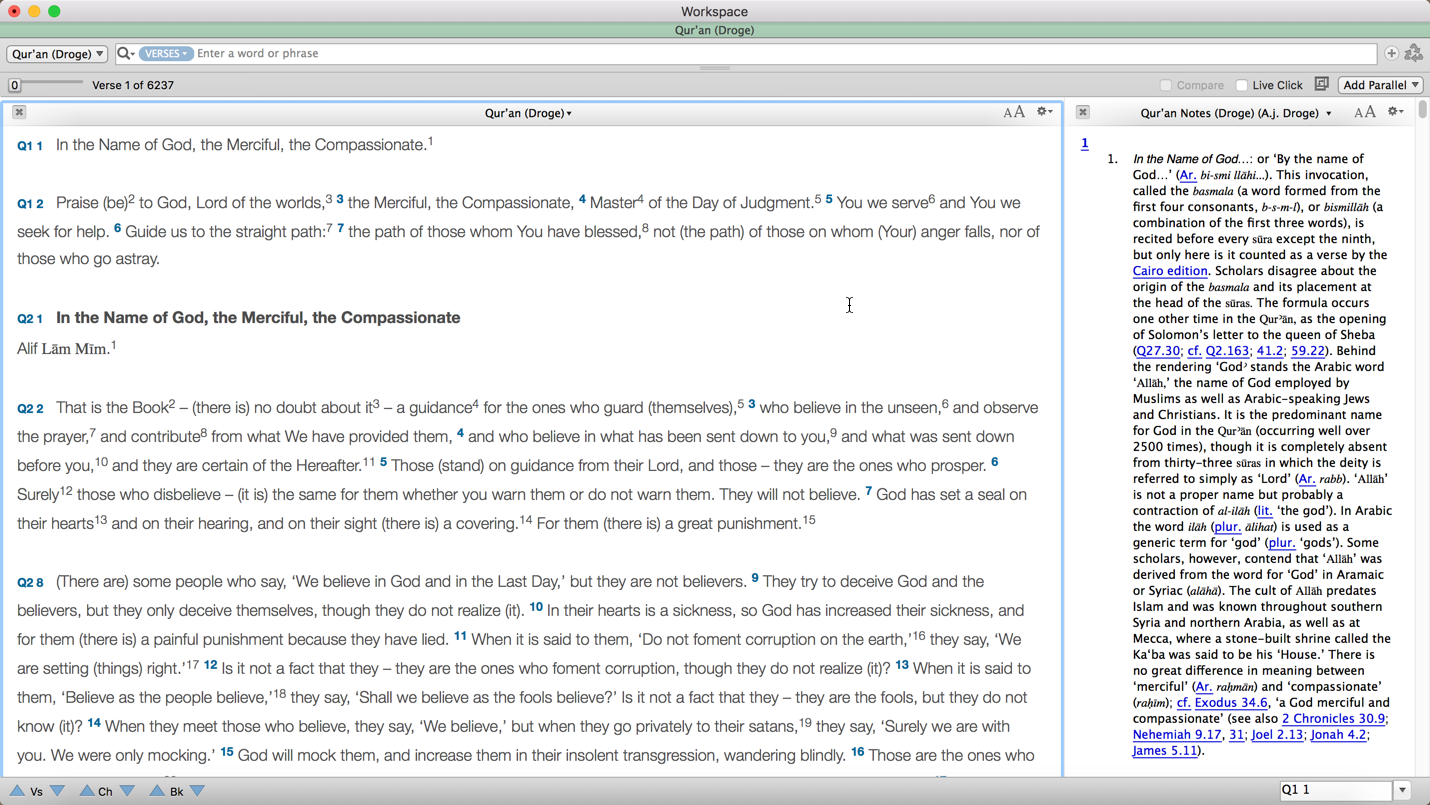Open the 59.22 reference link

1307,351
